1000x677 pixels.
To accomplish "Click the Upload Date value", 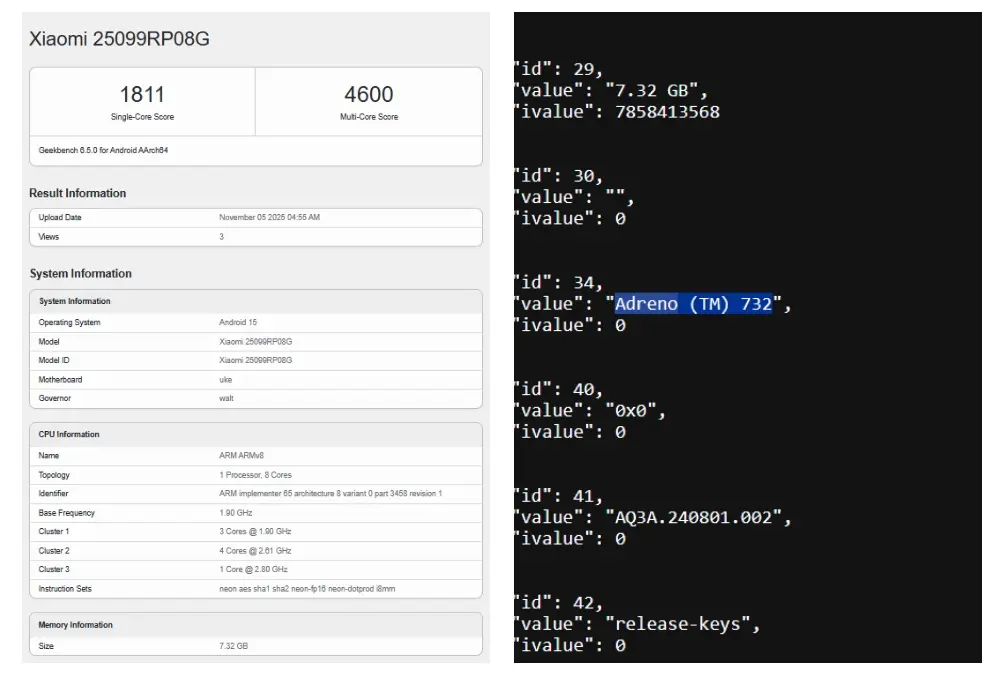I will [x=269, y=217].
